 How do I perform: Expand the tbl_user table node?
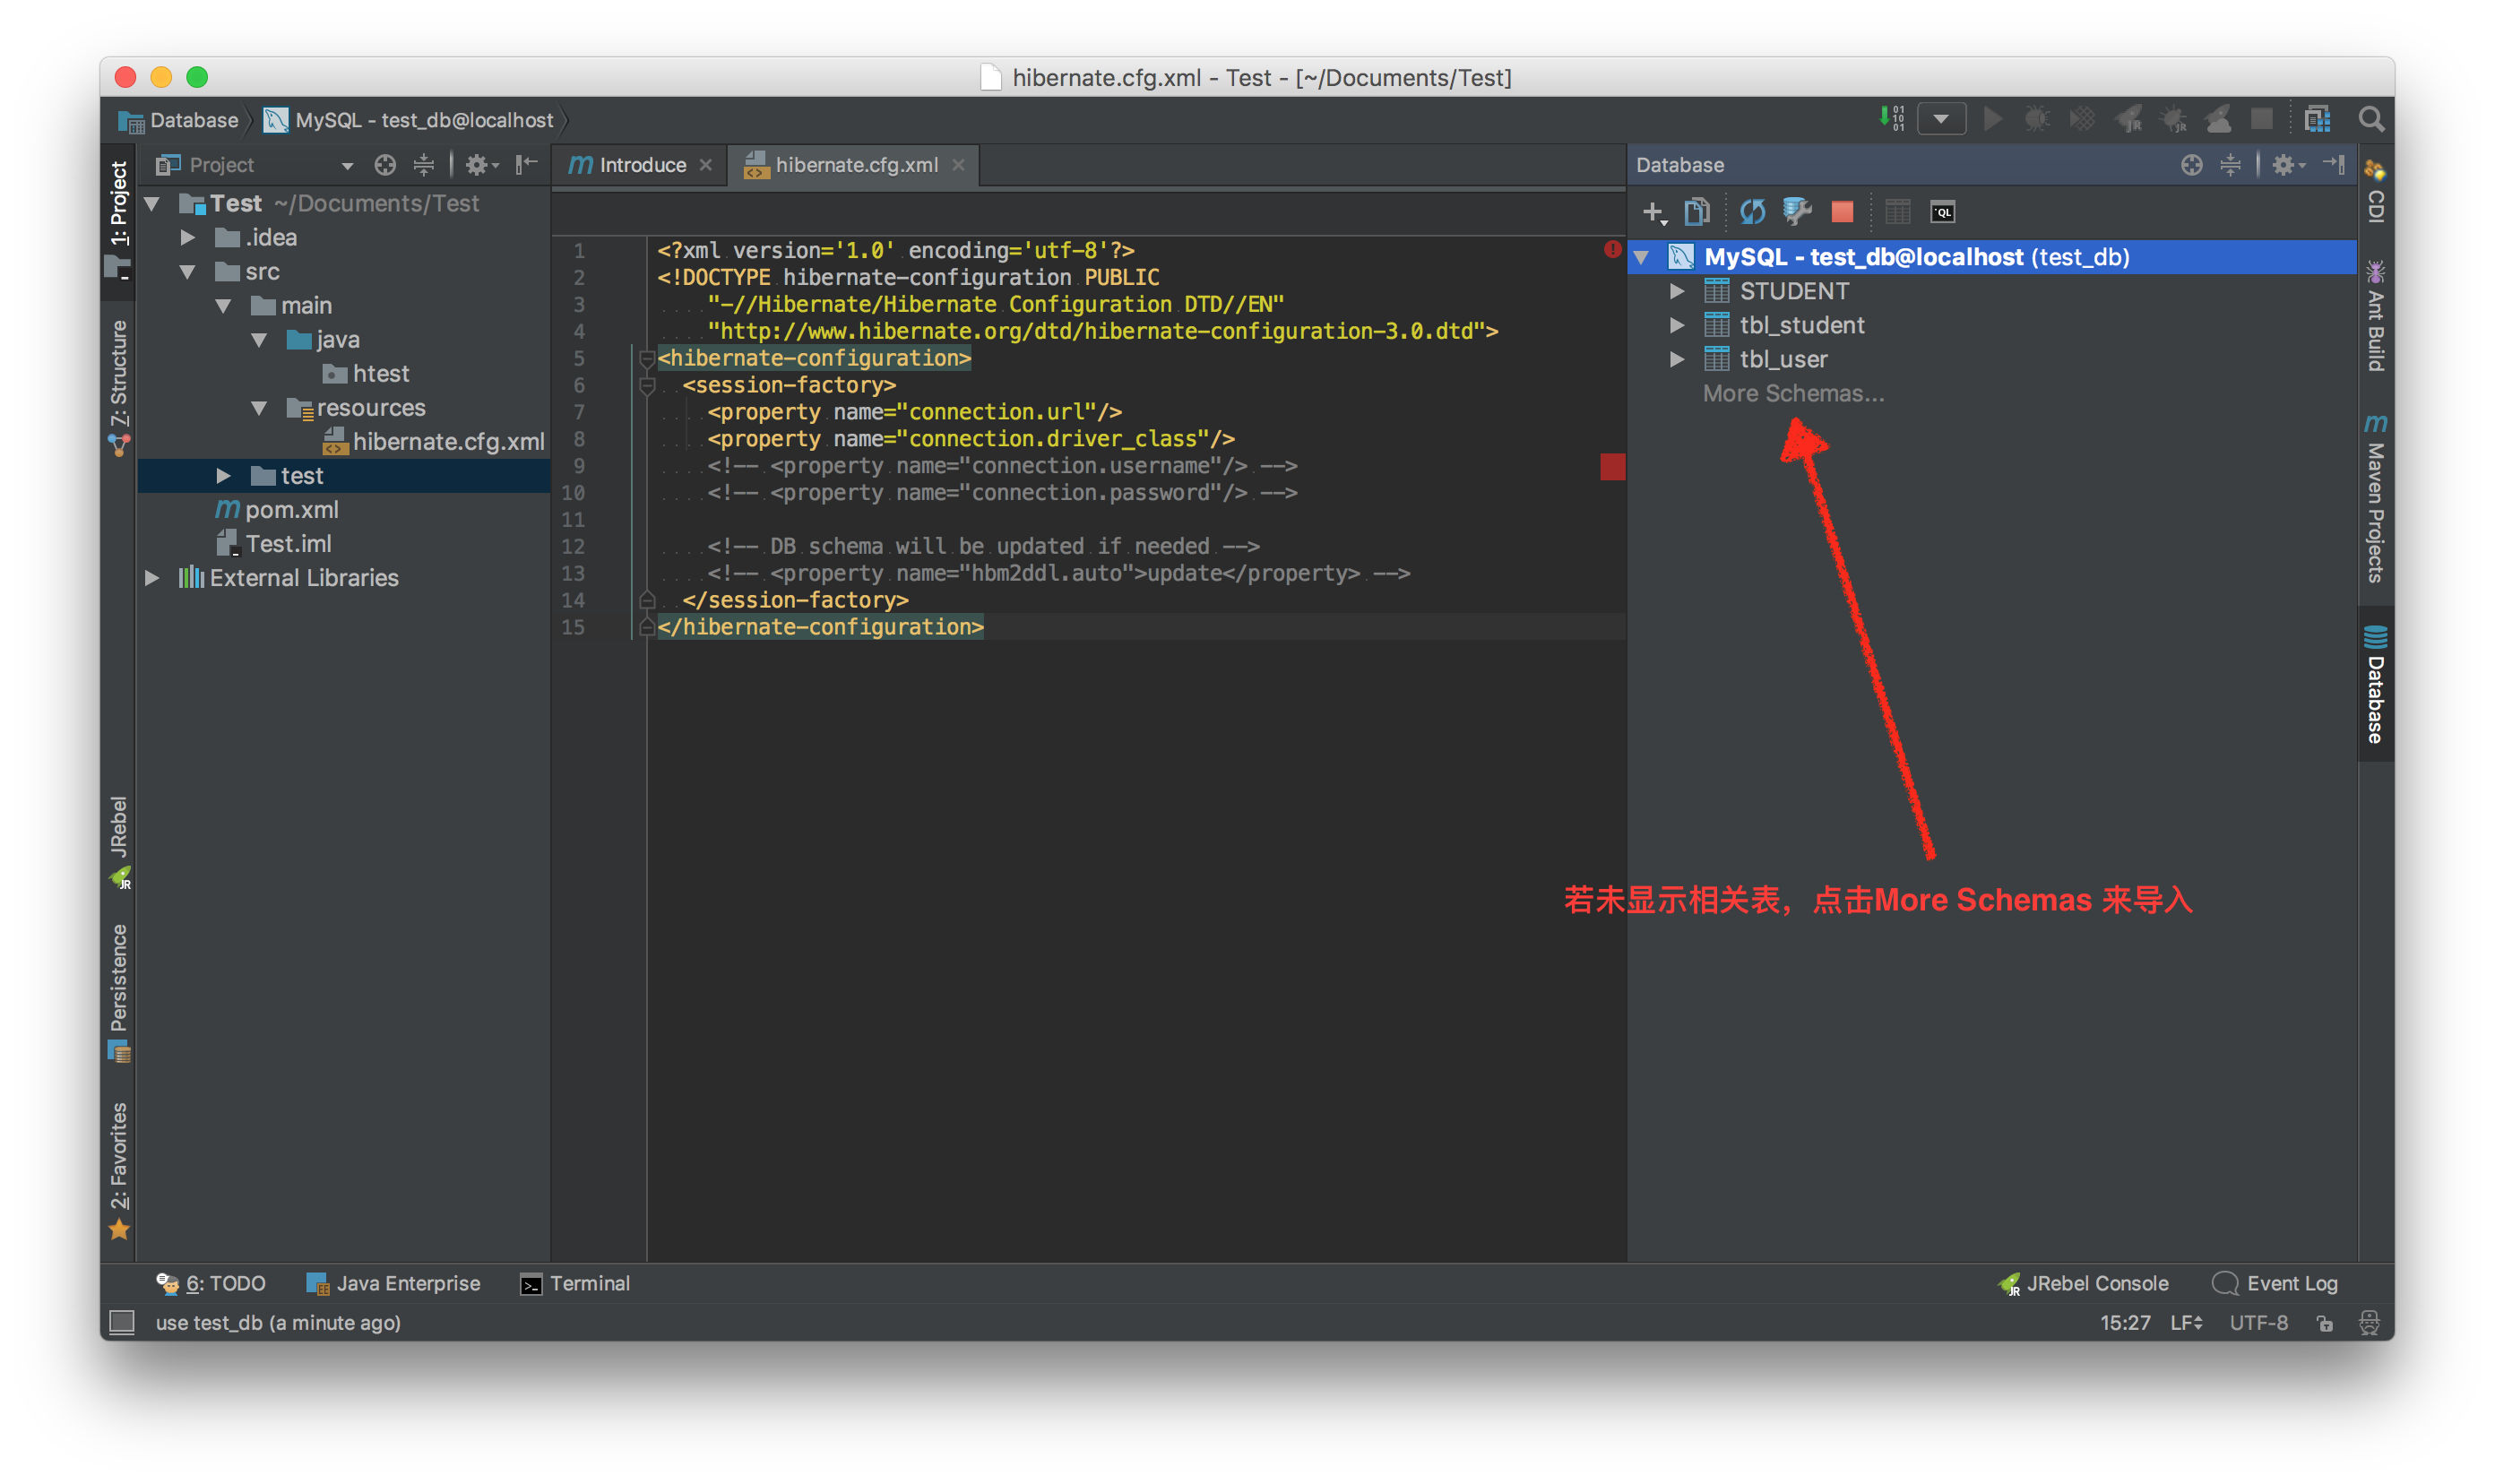[1677, 359]
